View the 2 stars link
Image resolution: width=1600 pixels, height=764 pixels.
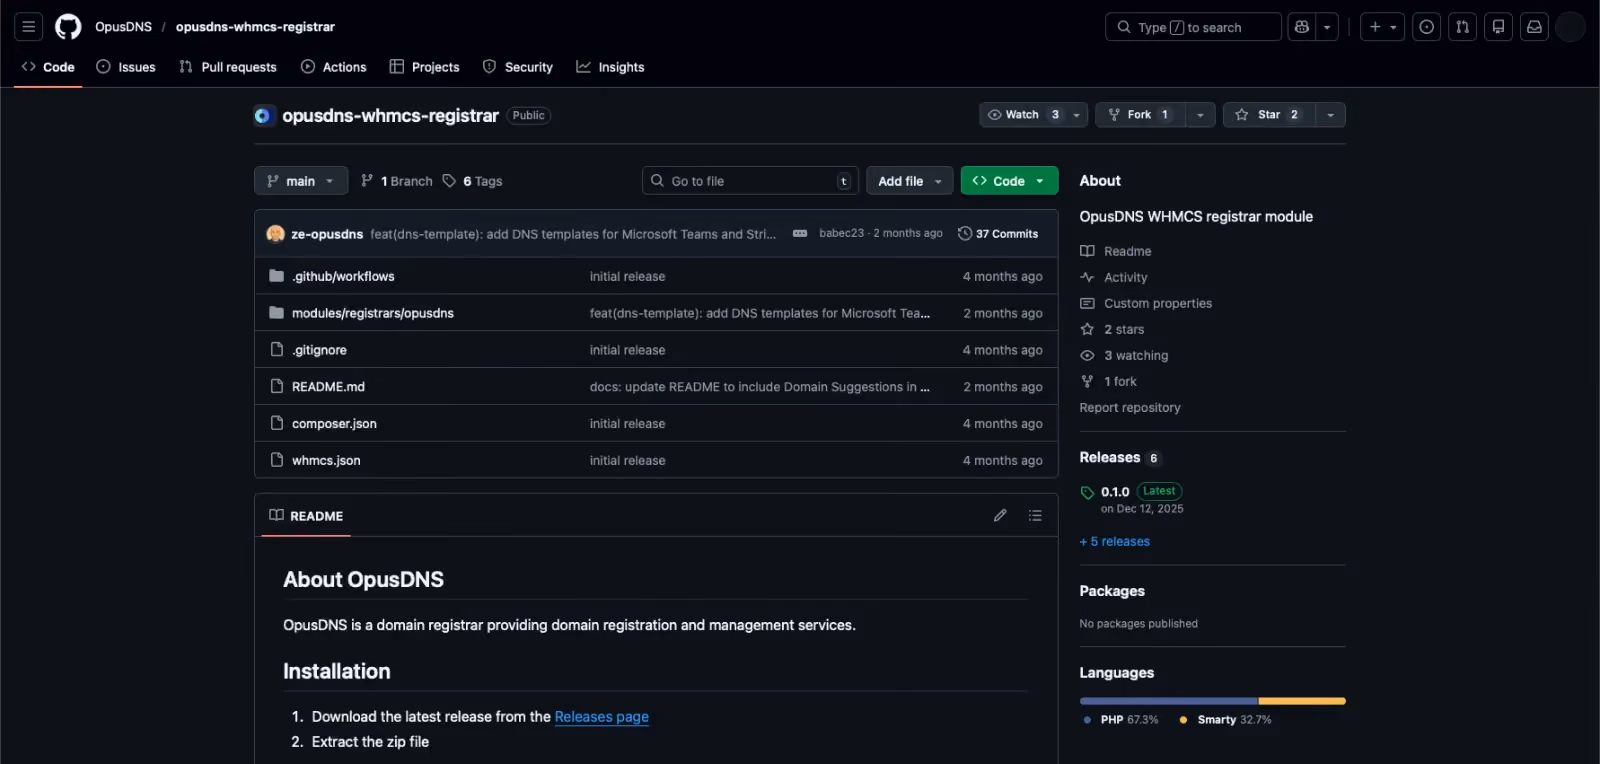[1112, 330]
